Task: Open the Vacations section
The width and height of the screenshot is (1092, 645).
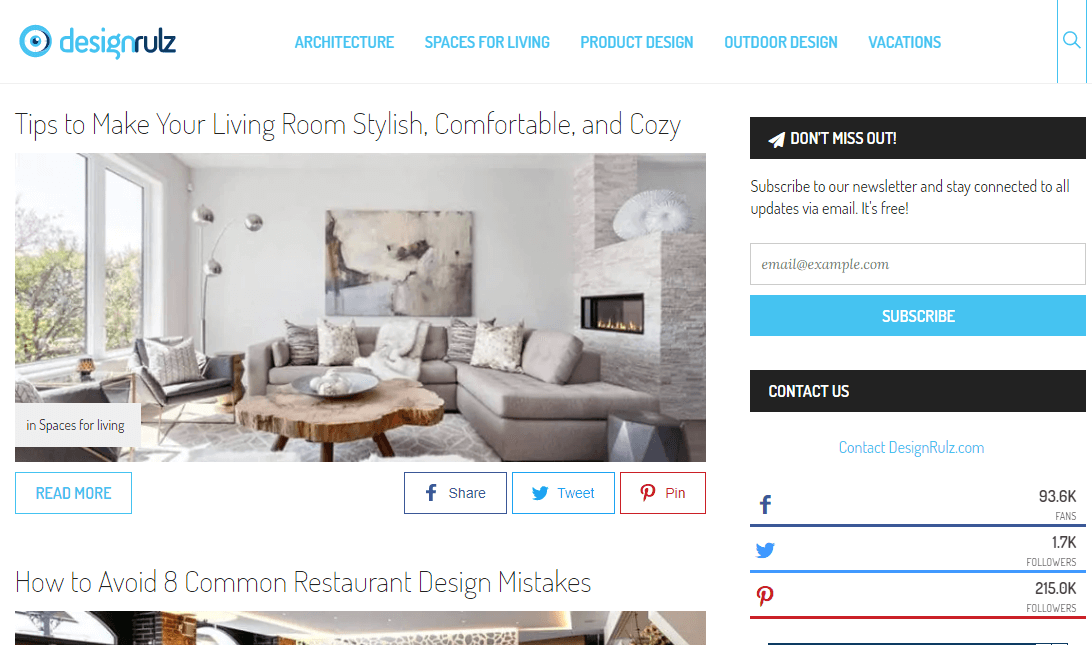Action: 904,42
